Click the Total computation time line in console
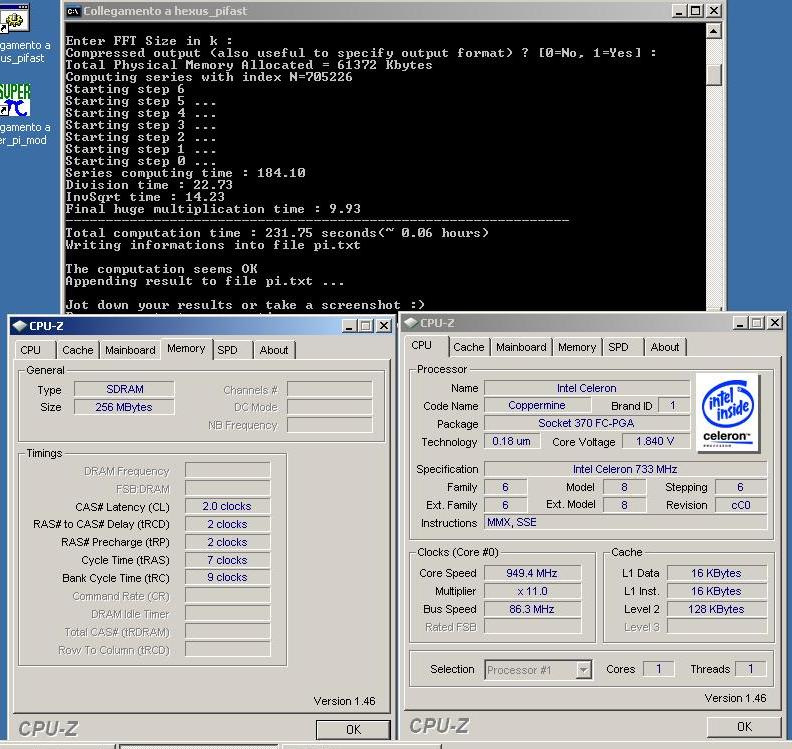 (x=277, y=233)
